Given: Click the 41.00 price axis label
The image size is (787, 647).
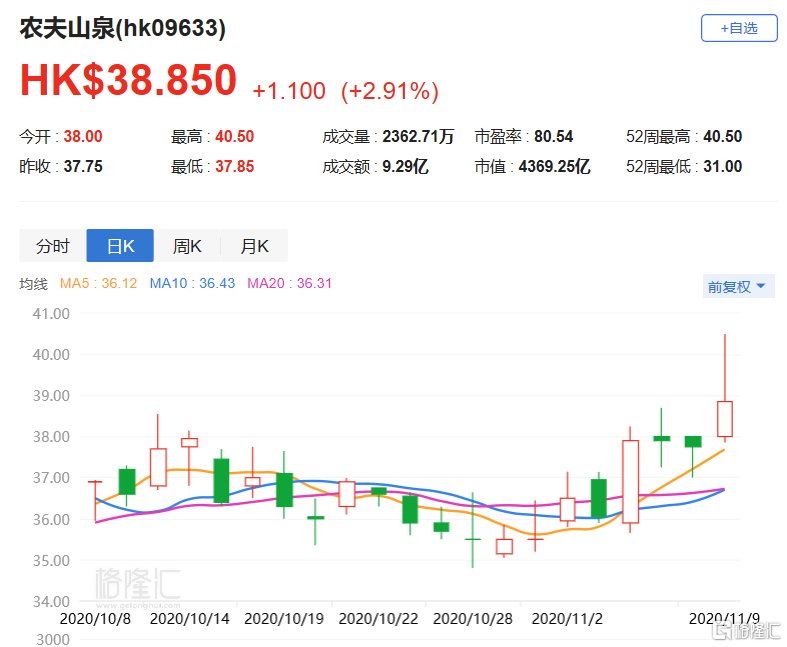Looking at the screenshot, I should coord(50,313).
